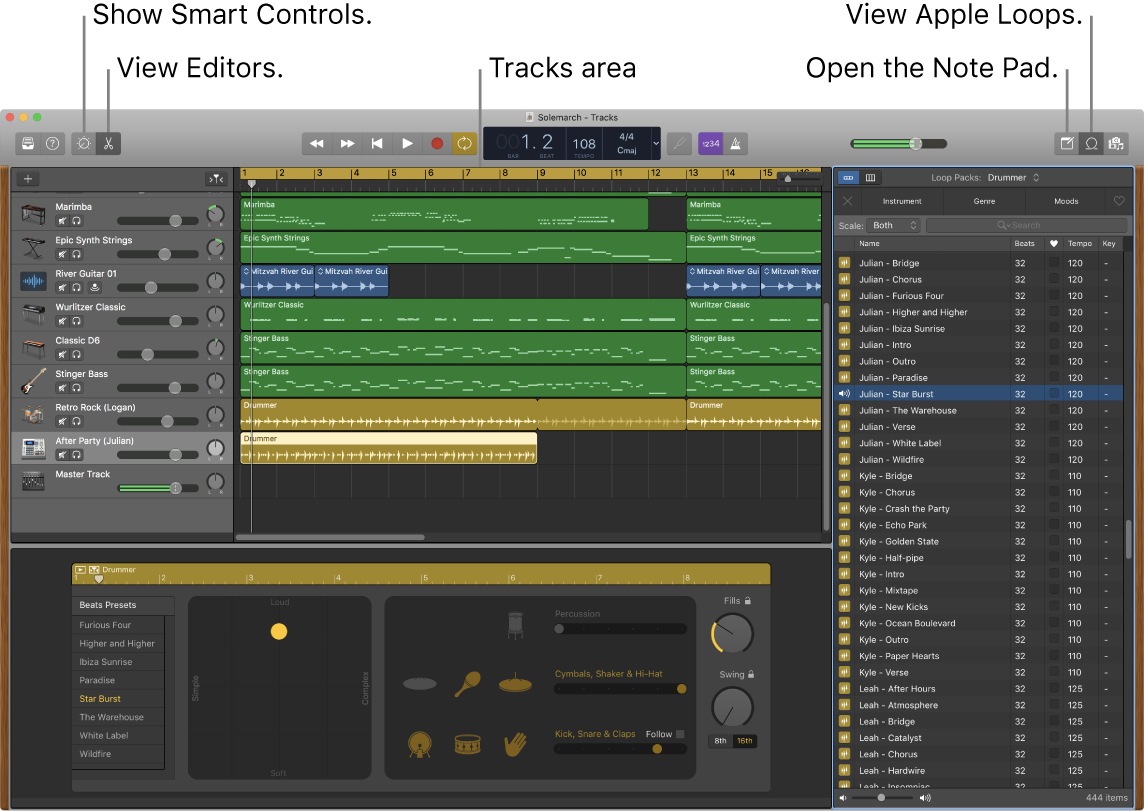The image size is (1144, 811).
Task: Switch loop browser to column view
Action: [870, 177]
